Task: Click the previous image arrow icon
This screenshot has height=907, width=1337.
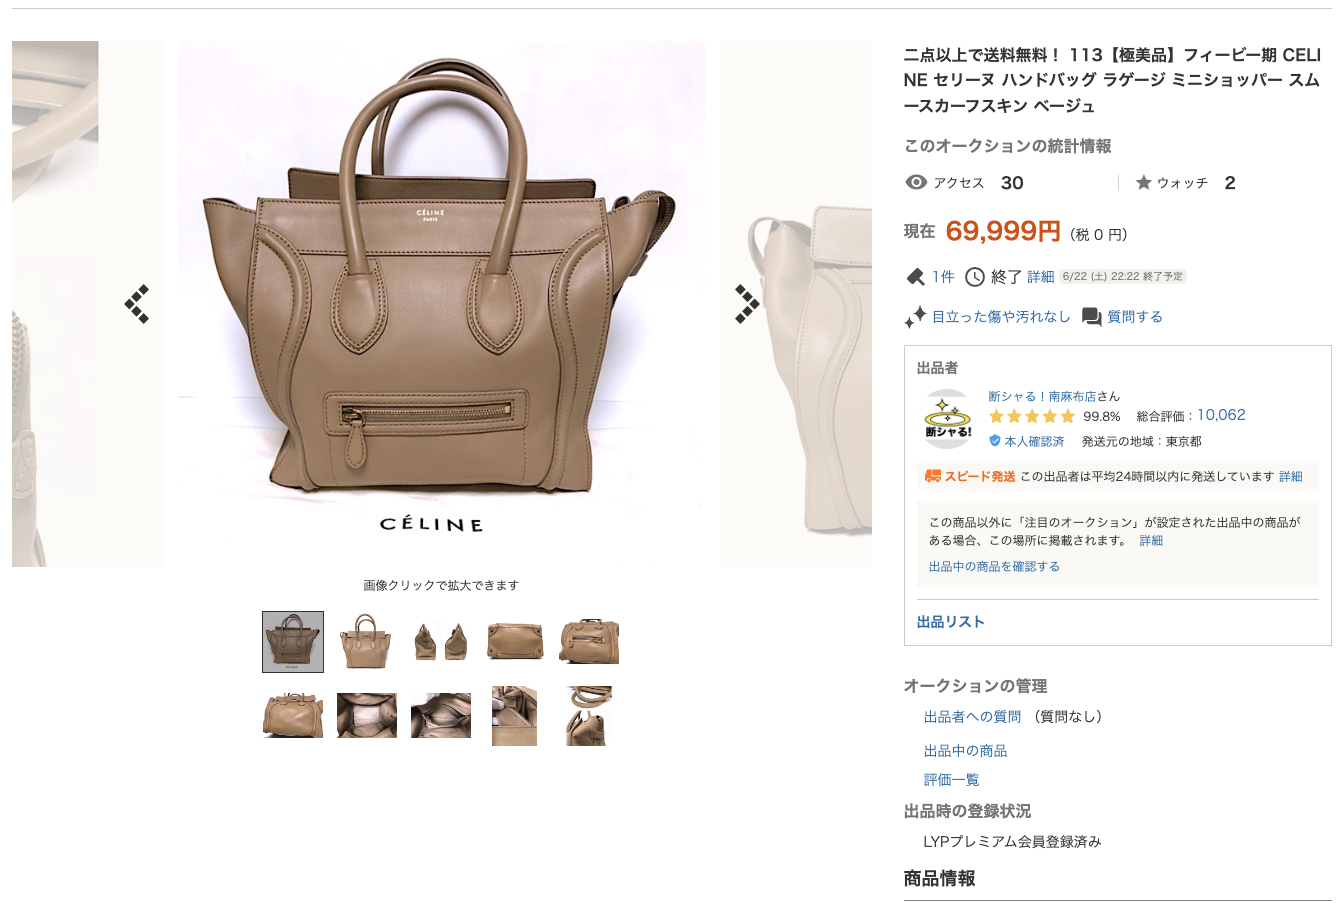Action: tap(137, 304)
